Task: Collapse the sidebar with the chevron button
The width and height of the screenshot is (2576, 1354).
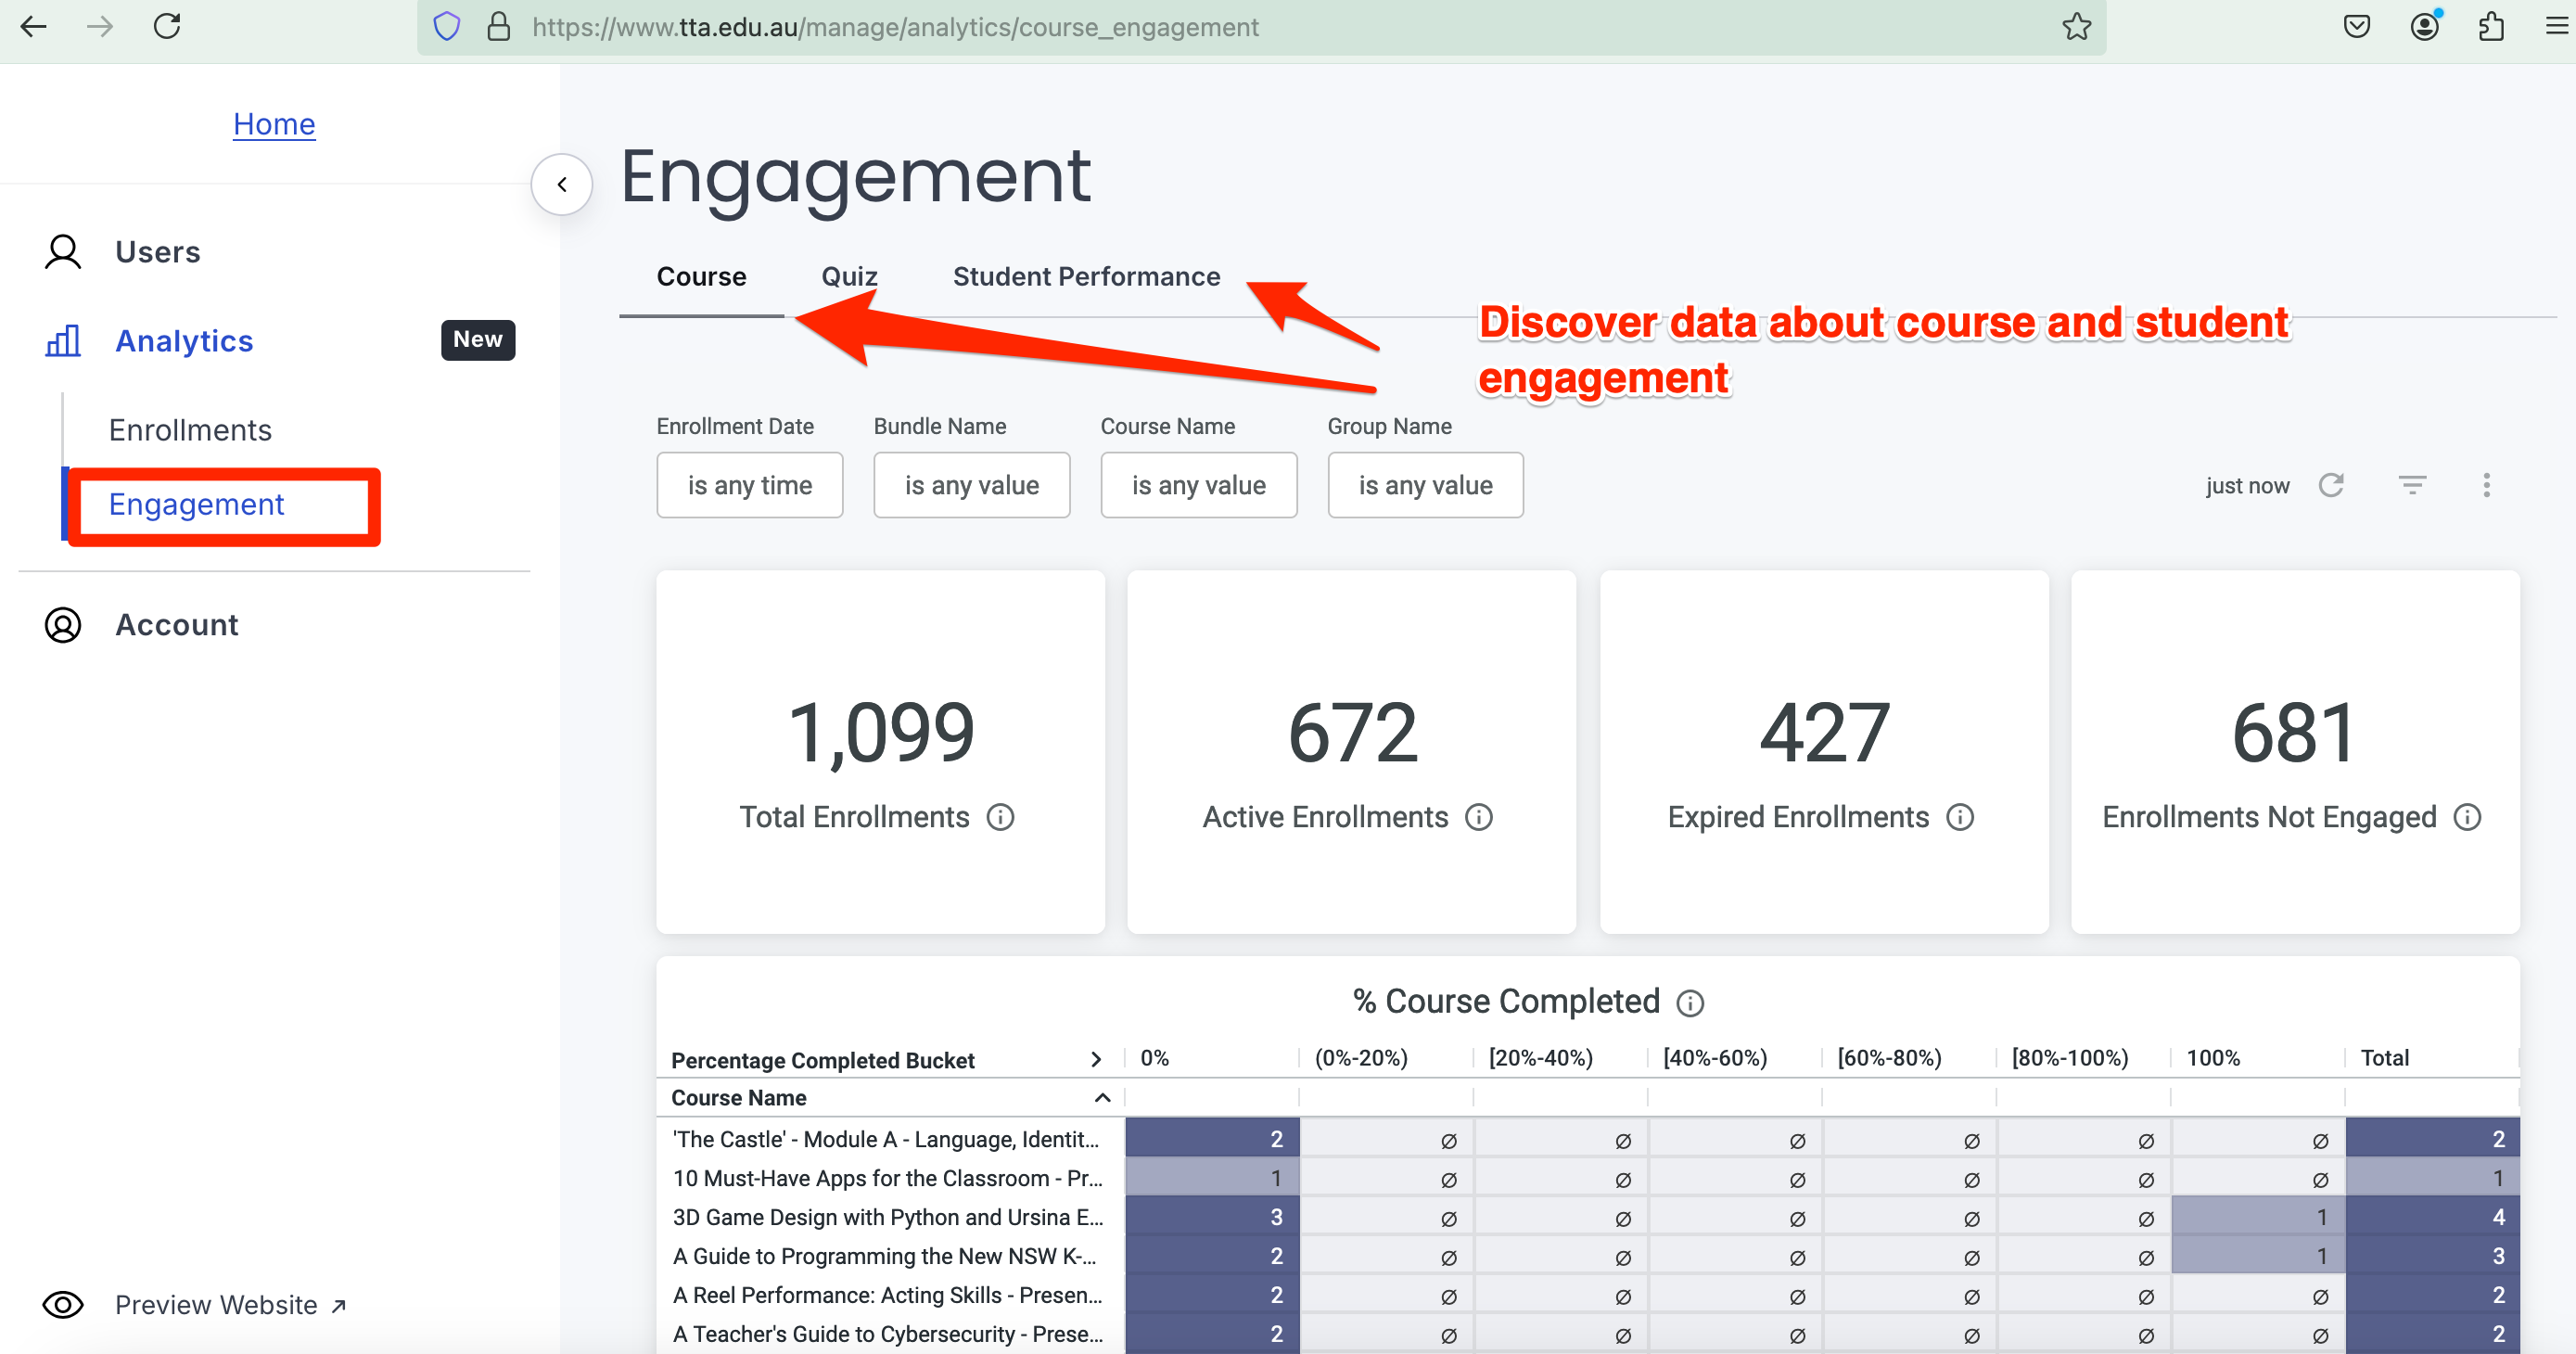Action: pos(562,184)
